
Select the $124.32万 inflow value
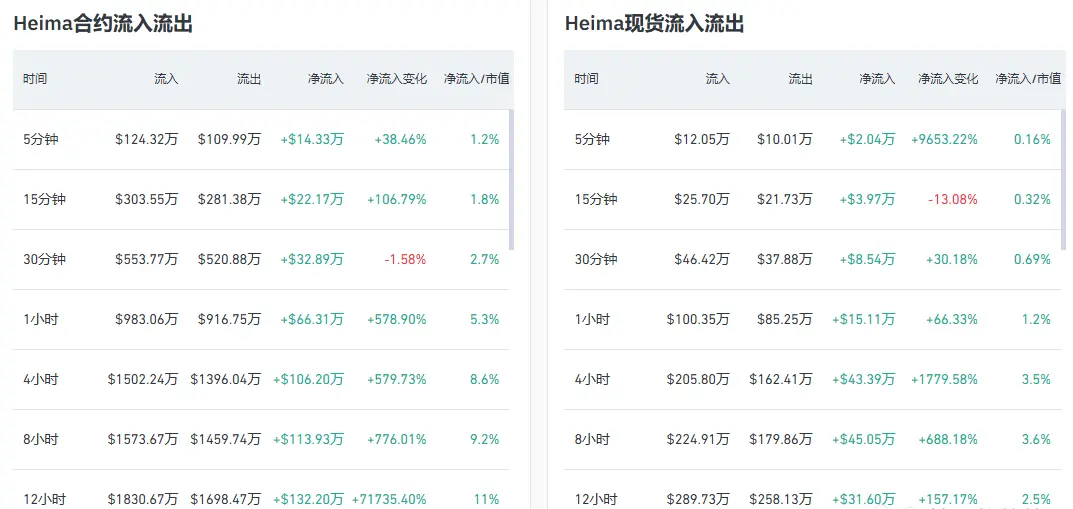[x=146, y=140]
